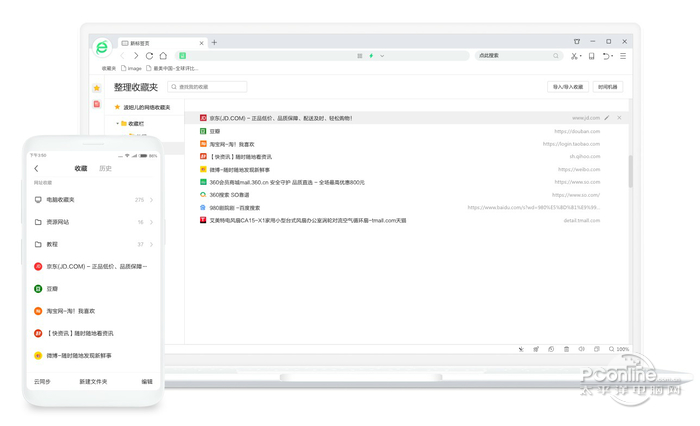This screenshot has height=426, width=700.
Task: Click the pin icon in status bar
Action: click(521, 349)
